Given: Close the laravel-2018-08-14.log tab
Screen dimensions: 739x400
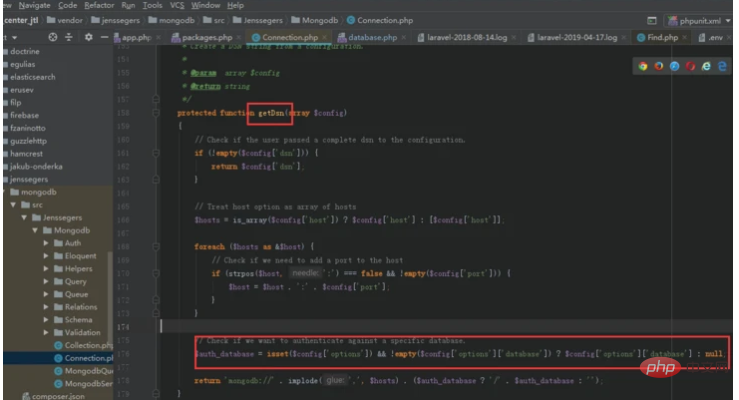Looking at the screenshot, I should tap(514, 38).
